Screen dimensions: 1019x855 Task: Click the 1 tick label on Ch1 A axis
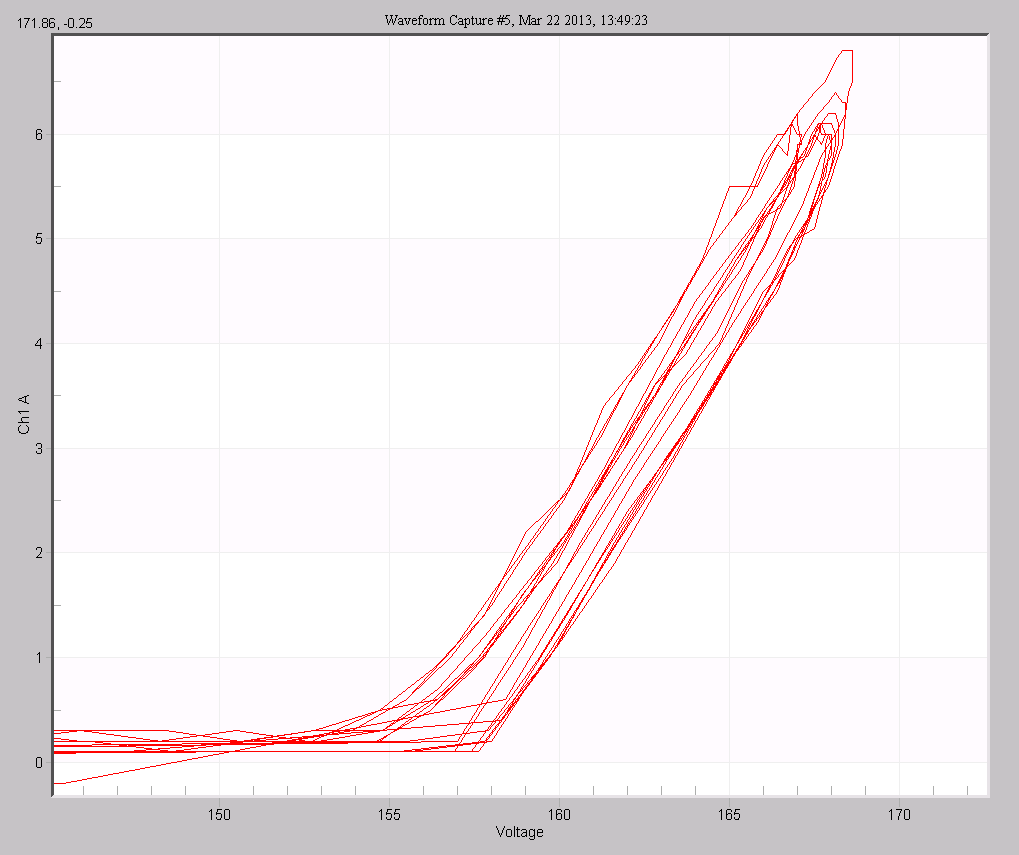pyautogui.click(x=37, y=657)
